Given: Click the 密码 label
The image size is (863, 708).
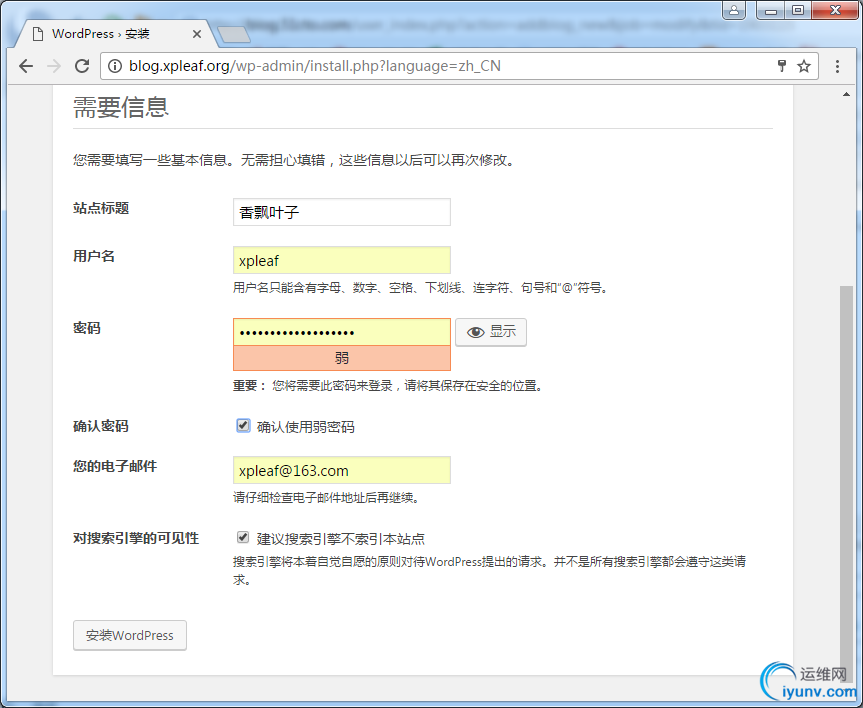Looking at the screenshot, I should click(x=86, y=328).
